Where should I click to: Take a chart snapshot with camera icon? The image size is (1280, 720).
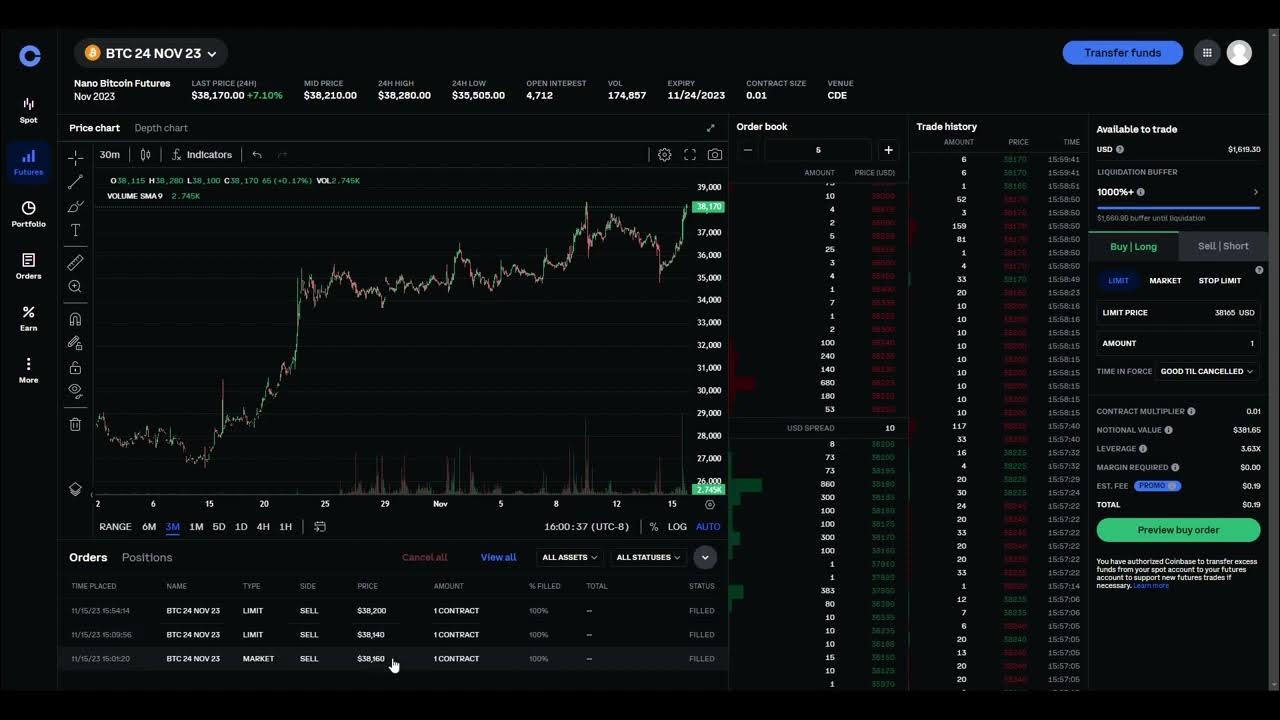click(x=715, y=154)
